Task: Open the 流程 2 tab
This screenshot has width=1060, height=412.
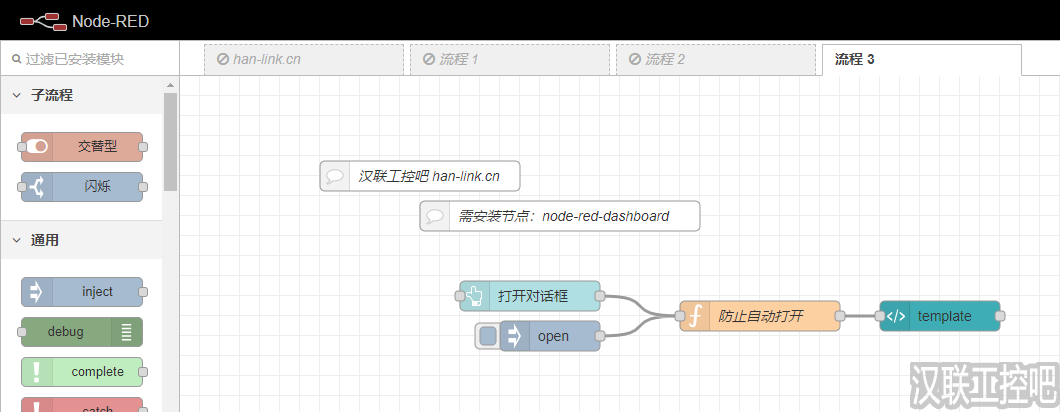Action: (715, 59)
